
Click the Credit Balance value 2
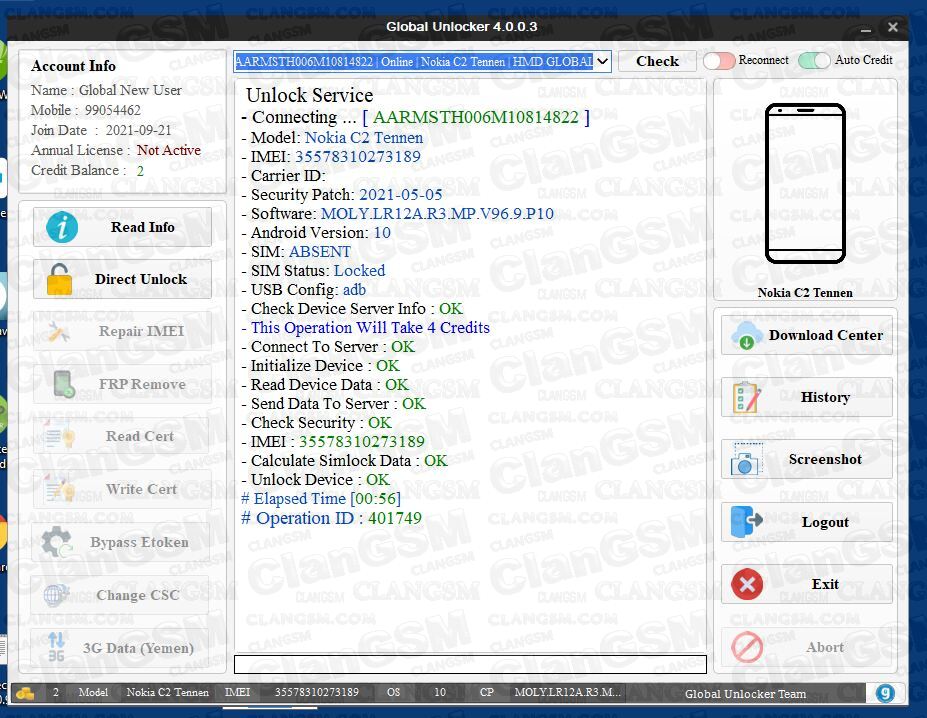coord(140,171)
